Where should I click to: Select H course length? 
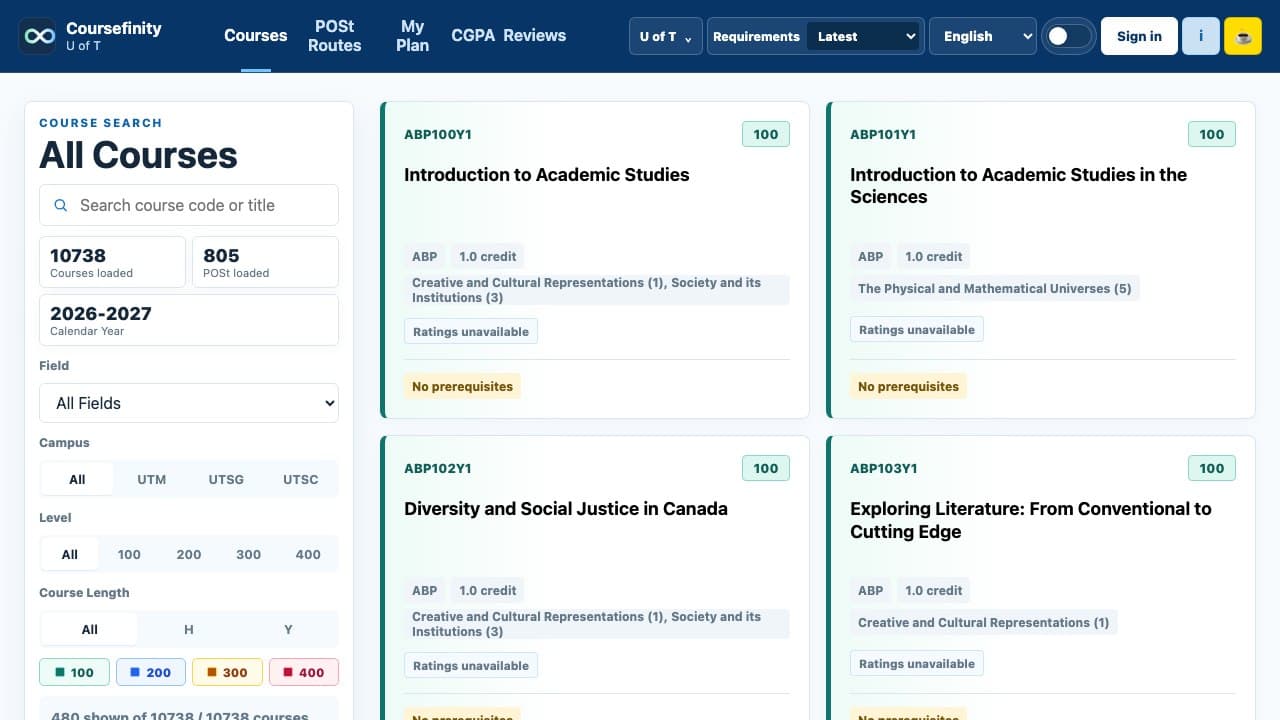(189, 629)
